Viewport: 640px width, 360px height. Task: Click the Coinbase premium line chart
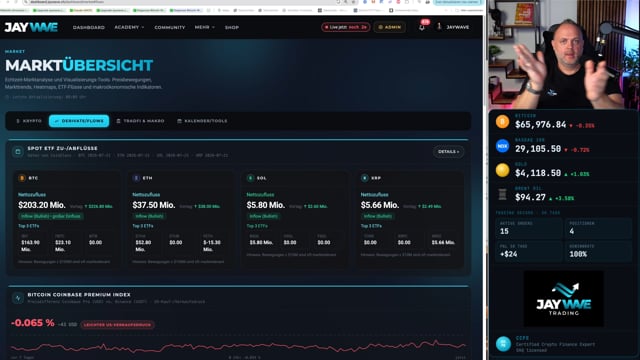(239, 347)
